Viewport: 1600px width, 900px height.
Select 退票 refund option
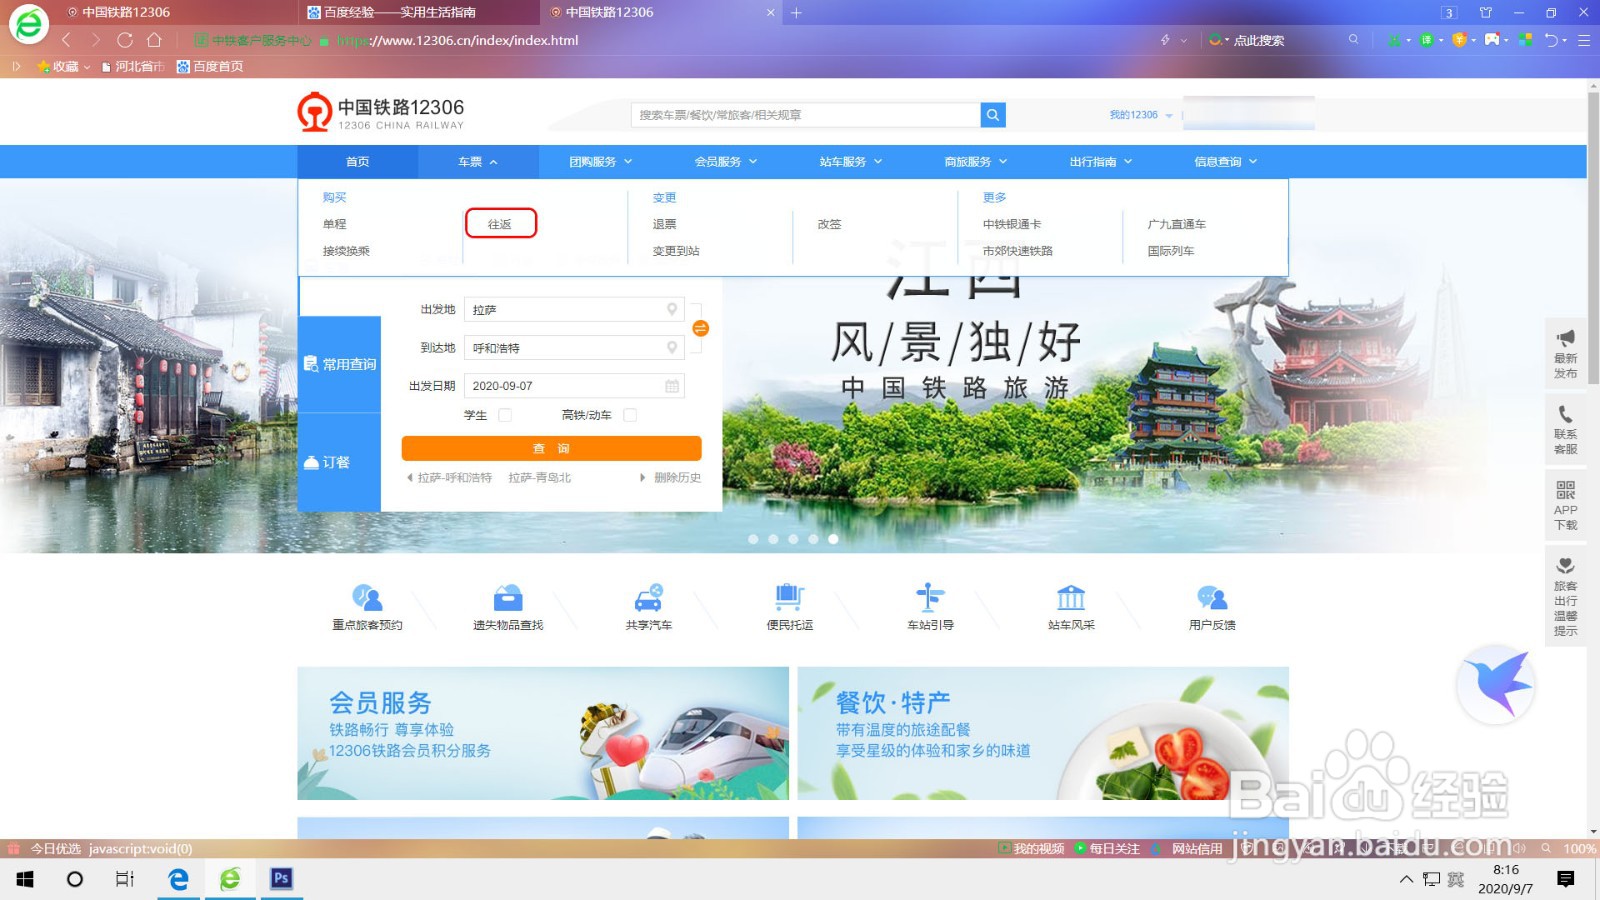coord(665,224)
